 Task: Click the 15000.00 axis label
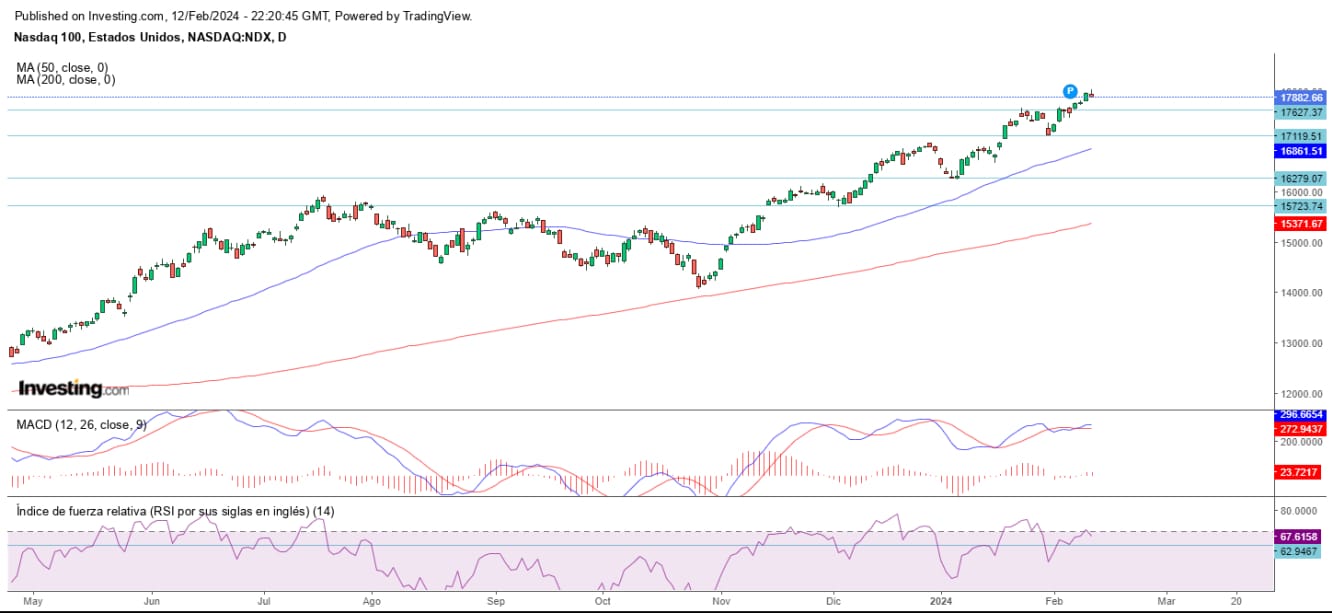tap(1301, 242)
